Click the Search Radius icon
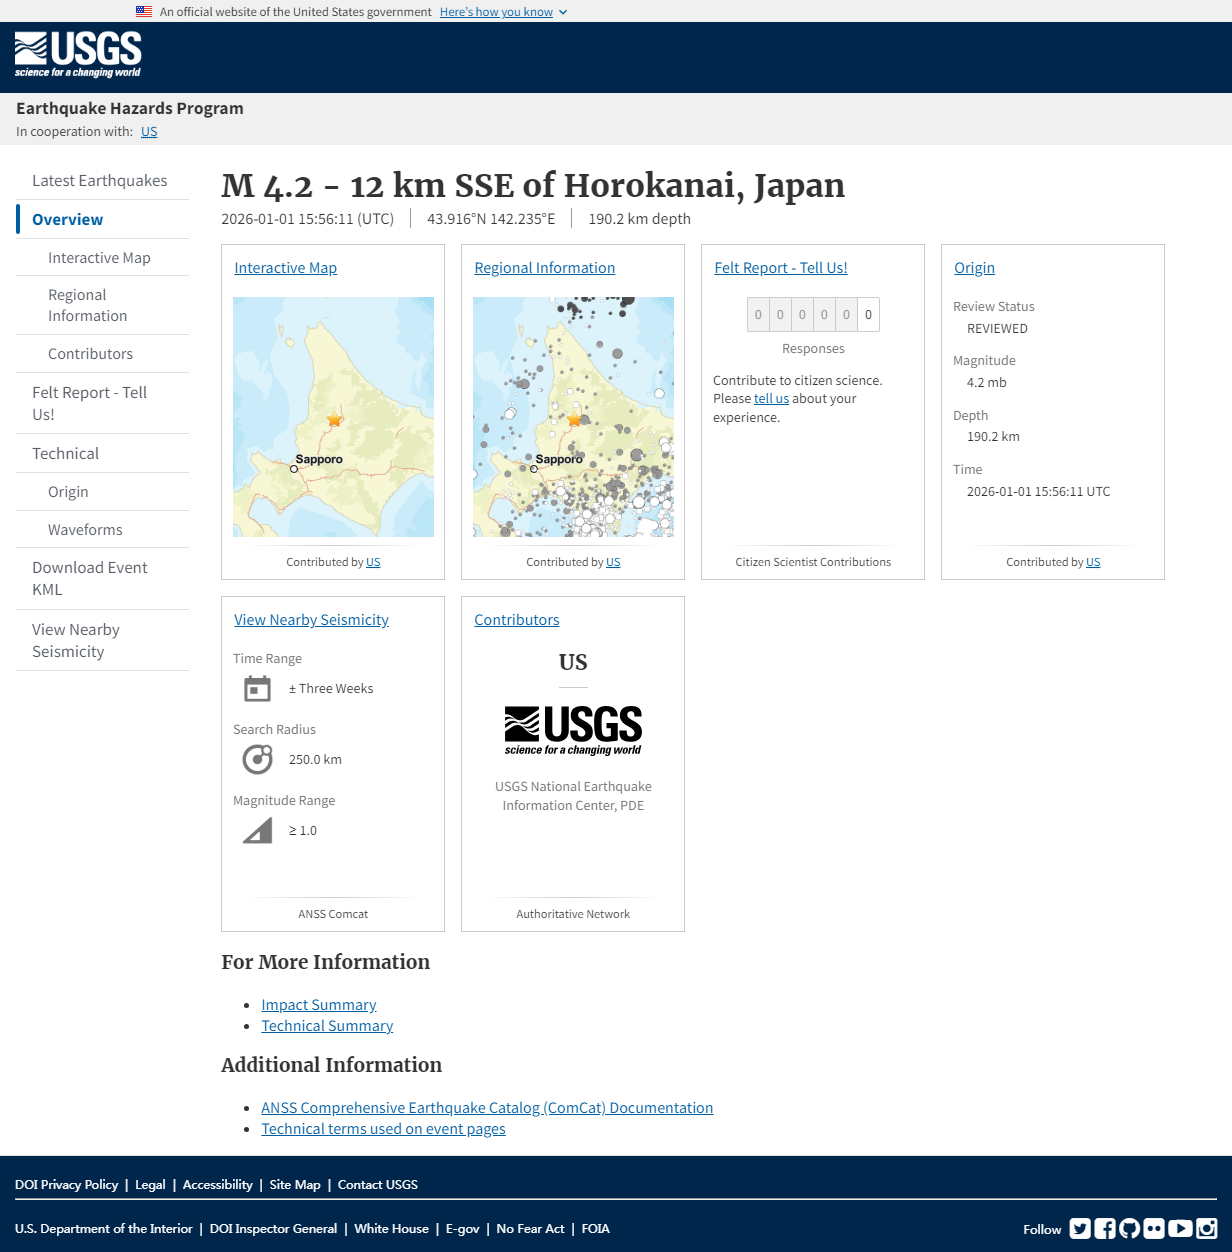This screenshot has height=1252, width=1232. [257, 759]
